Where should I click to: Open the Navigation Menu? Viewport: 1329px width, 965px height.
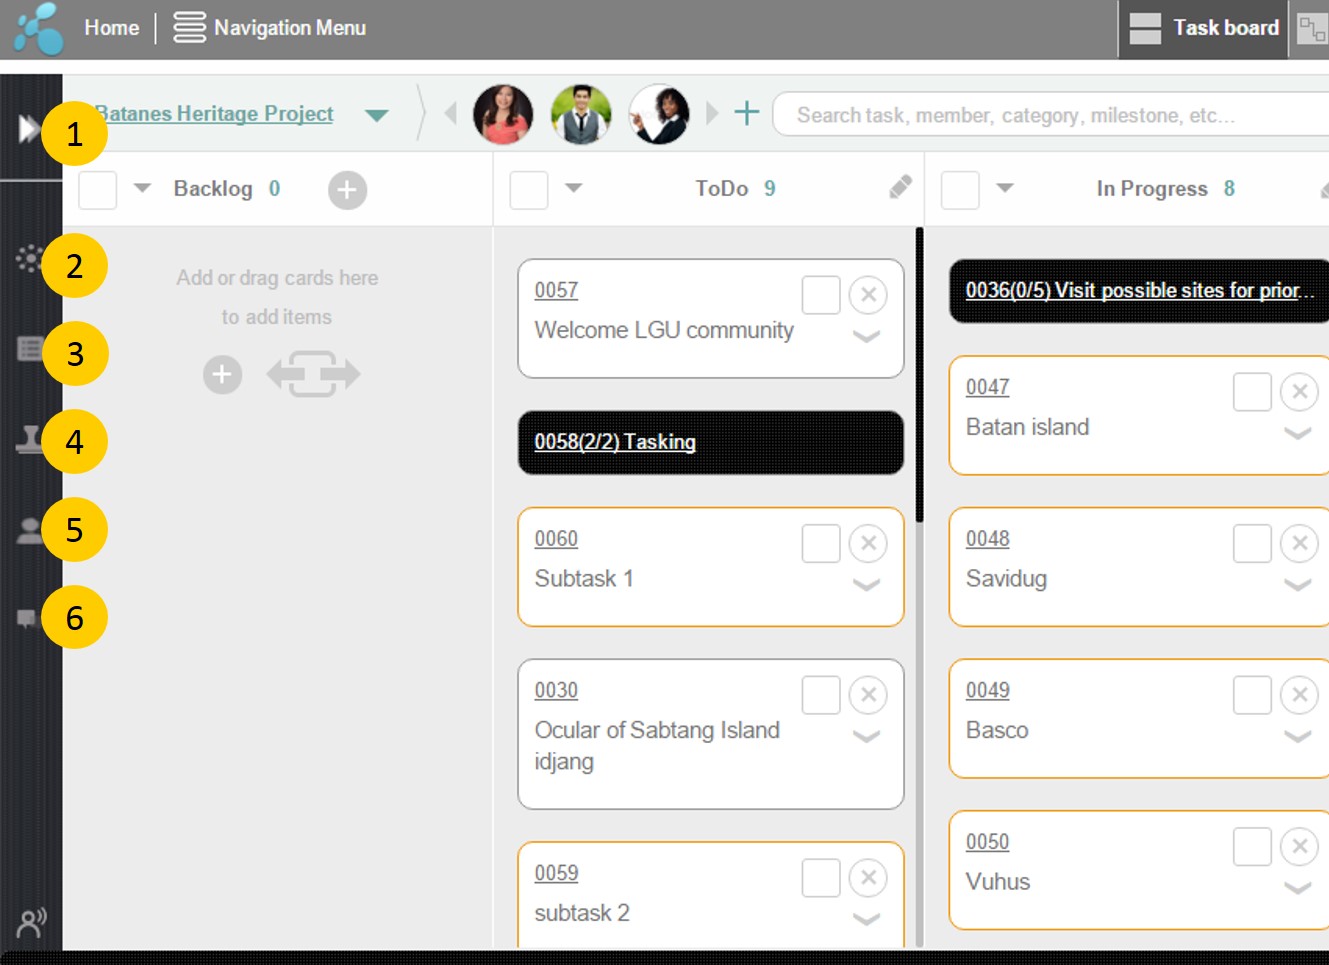[270, 28]
